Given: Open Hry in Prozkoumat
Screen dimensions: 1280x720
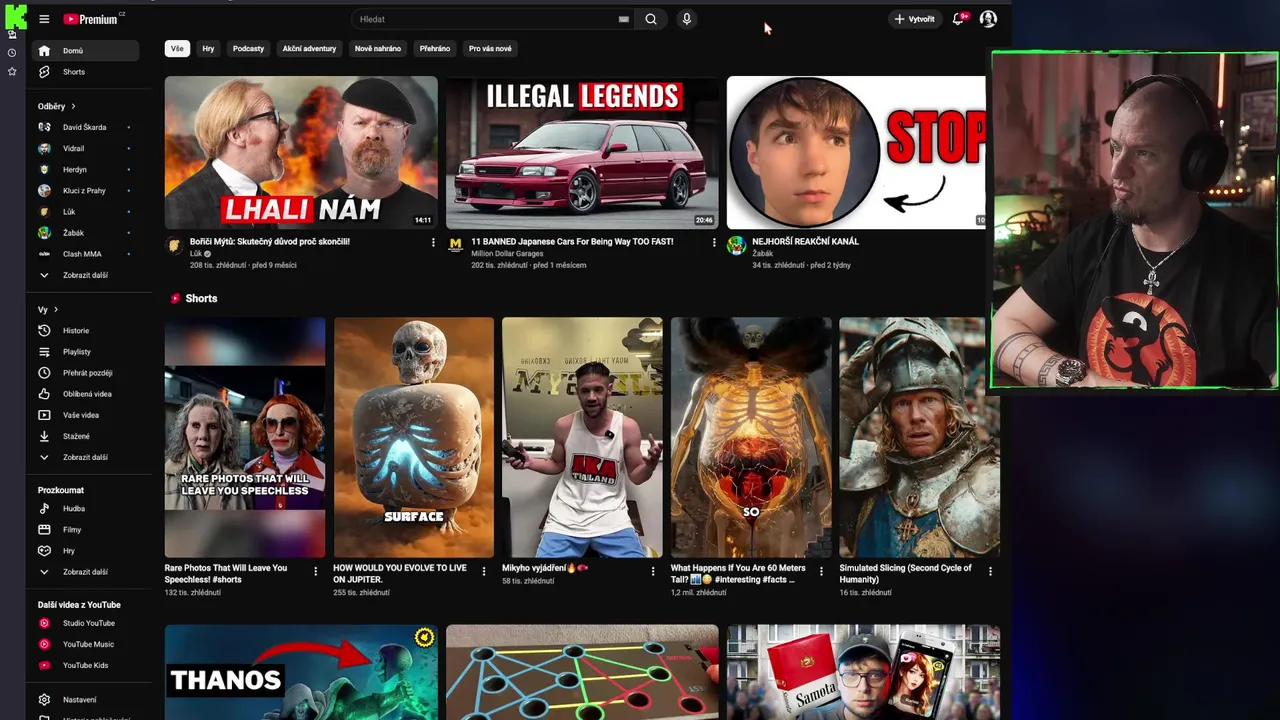Looking at the screenshot, I should (x=84, y=551).
